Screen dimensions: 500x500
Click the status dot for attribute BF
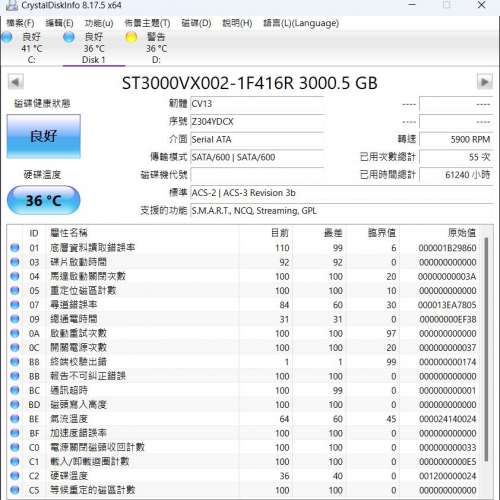point(15,433)
